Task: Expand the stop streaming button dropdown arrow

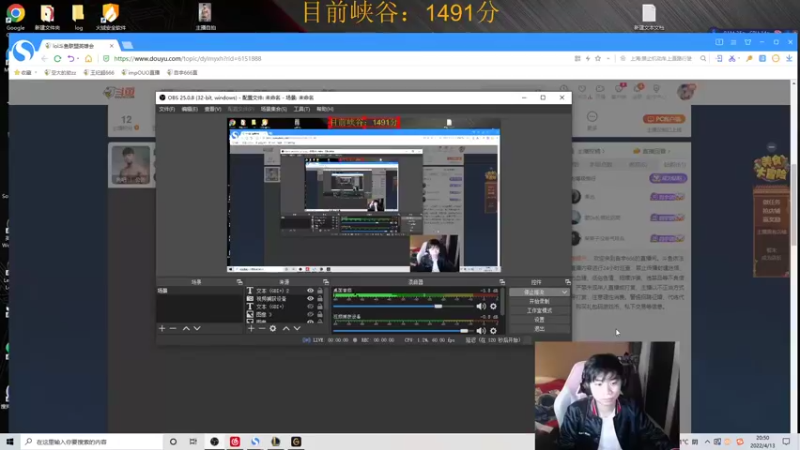Action: coord(564,292)
